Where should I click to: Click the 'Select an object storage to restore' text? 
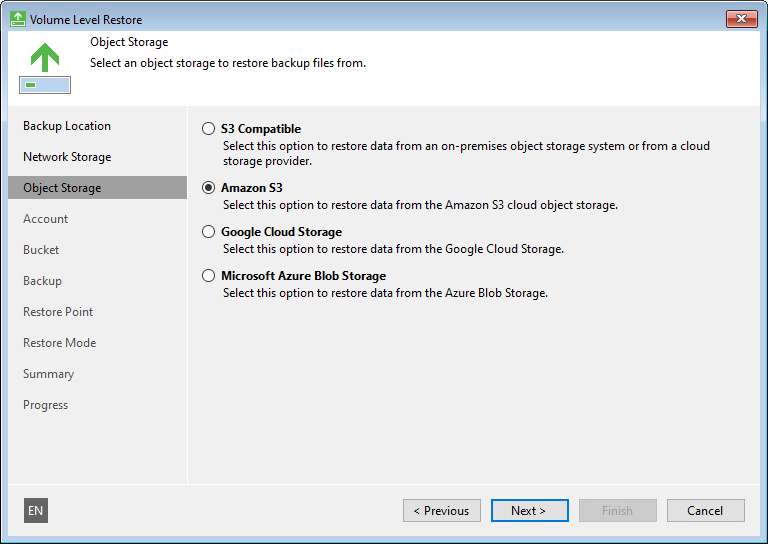tap(228, 63)
